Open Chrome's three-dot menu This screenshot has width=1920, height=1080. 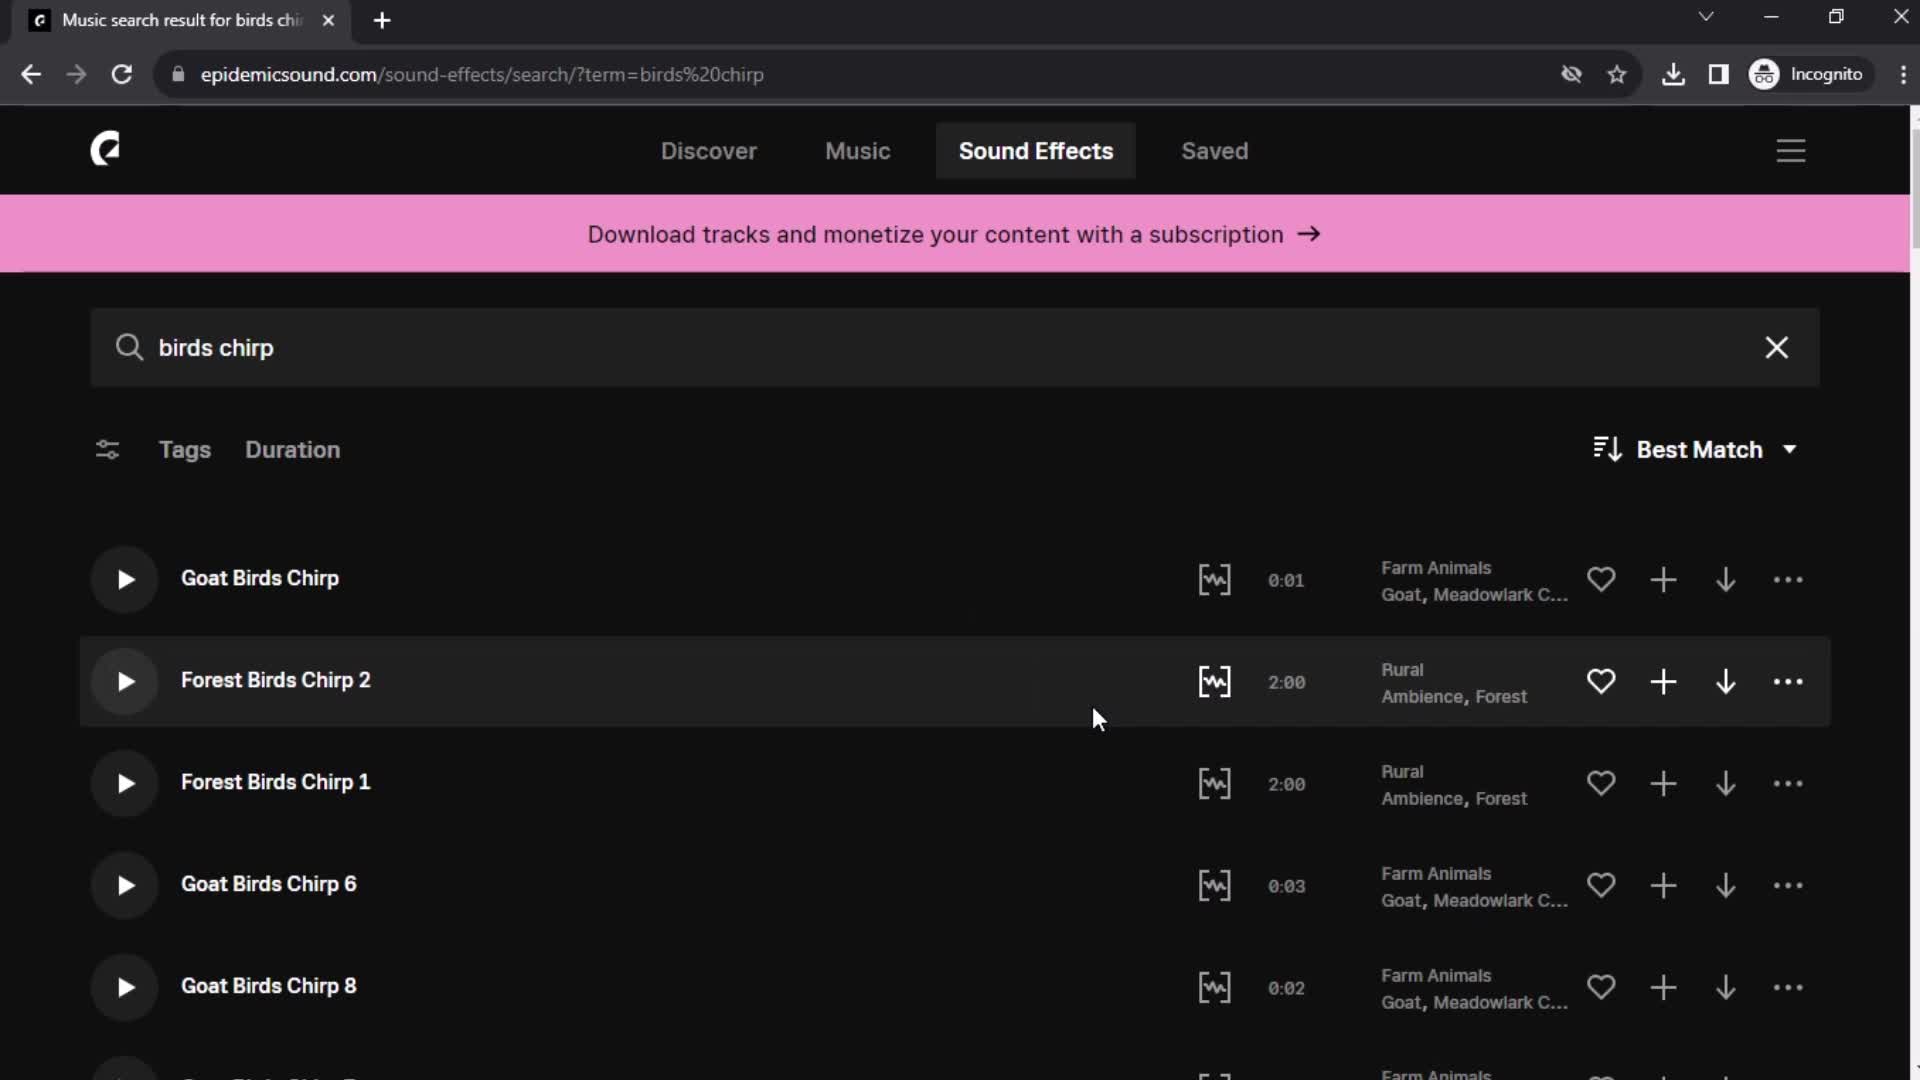1903,74
